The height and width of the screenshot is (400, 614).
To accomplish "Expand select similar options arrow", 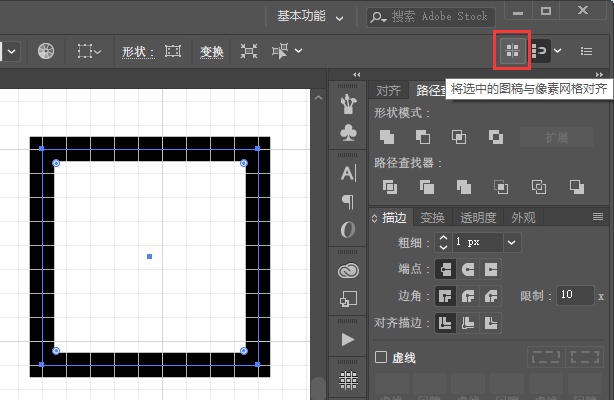I will tap(298, 51).
